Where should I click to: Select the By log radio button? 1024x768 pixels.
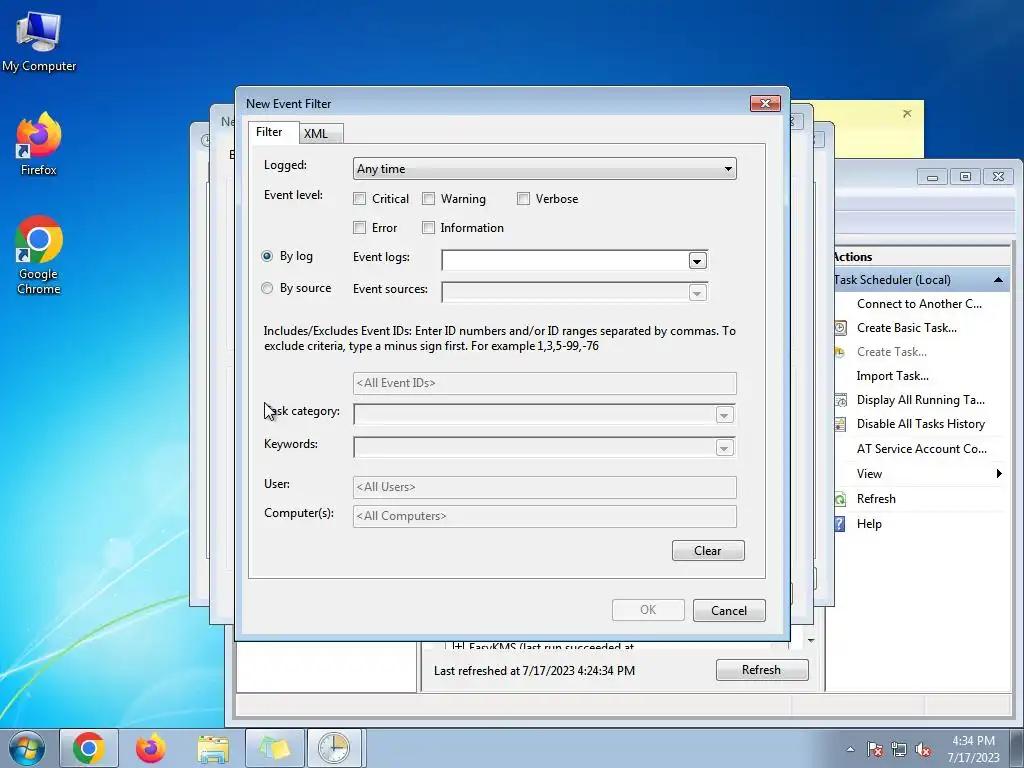coord(266,256)
